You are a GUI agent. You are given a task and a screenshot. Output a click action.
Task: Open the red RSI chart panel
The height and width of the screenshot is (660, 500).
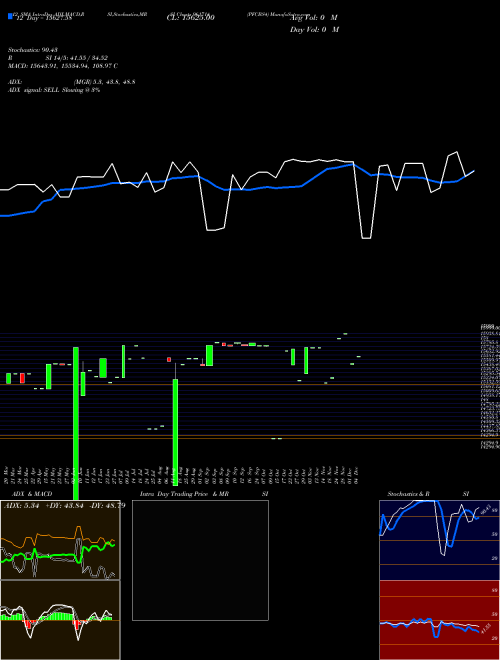point(439,620)
